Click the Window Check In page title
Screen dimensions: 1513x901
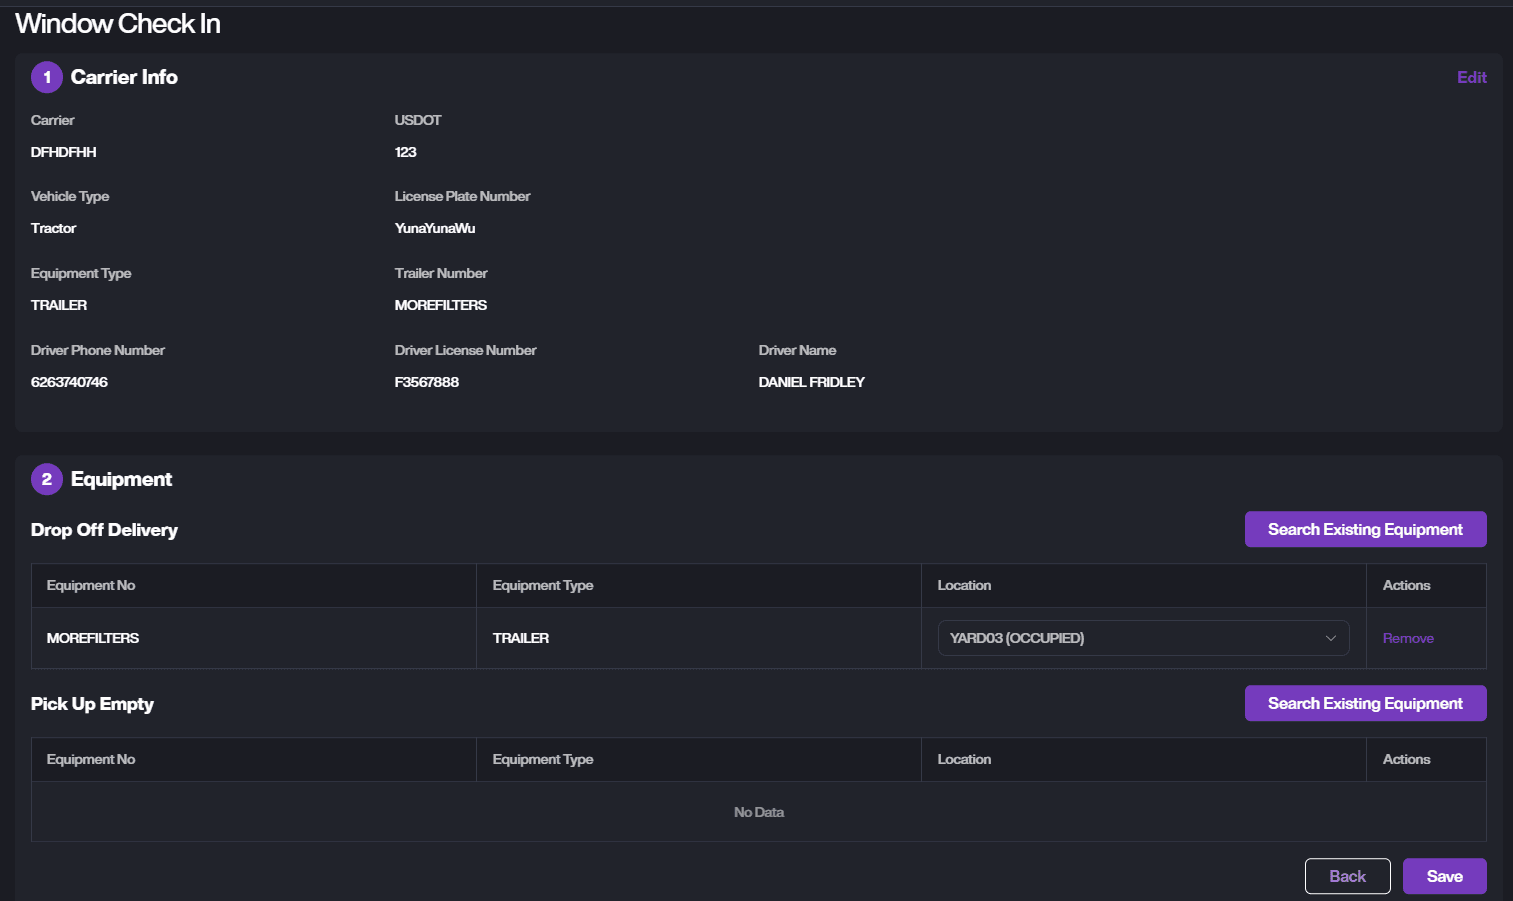(118, 24)
